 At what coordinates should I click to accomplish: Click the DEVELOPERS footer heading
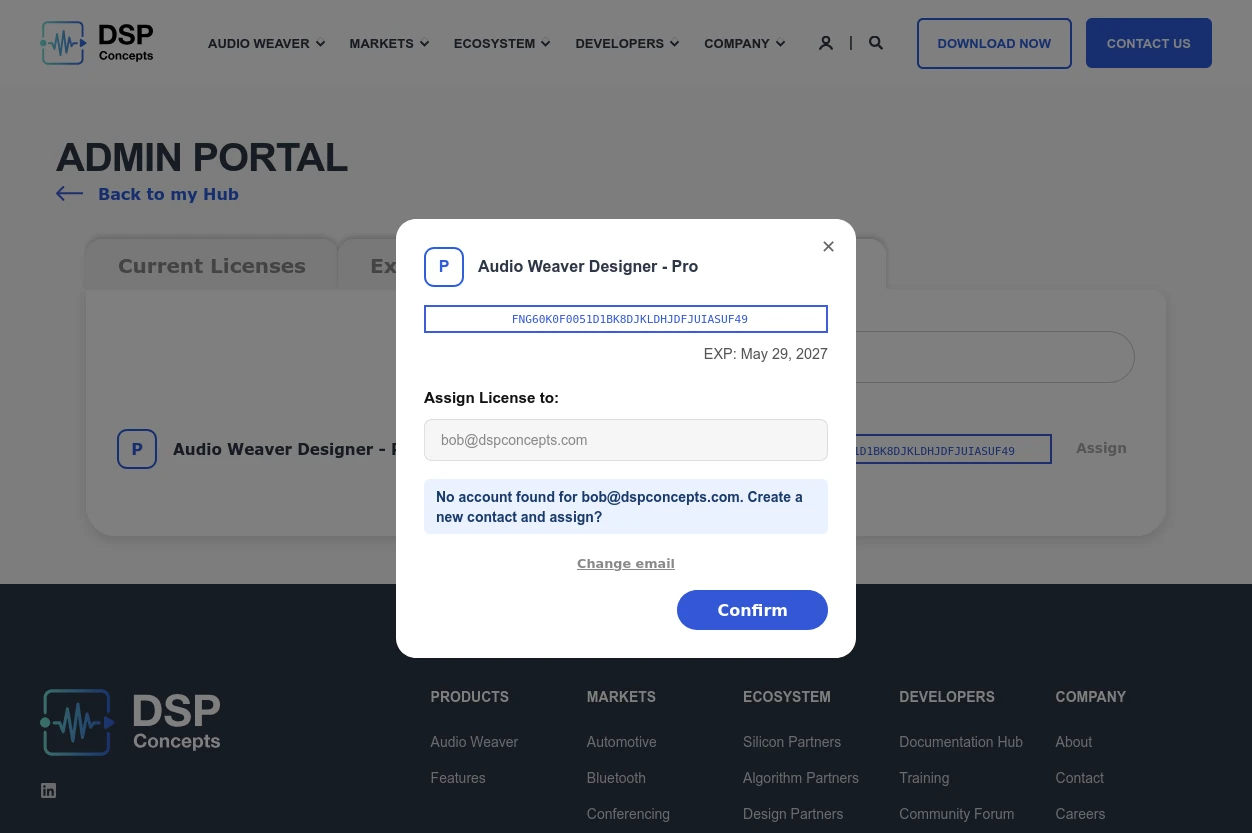click(x=947, y=697)
